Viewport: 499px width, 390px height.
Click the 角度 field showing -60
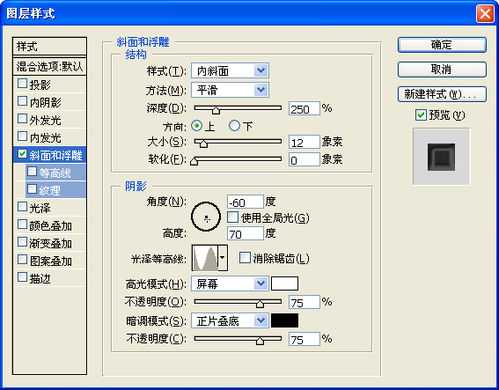pos(245,202)
